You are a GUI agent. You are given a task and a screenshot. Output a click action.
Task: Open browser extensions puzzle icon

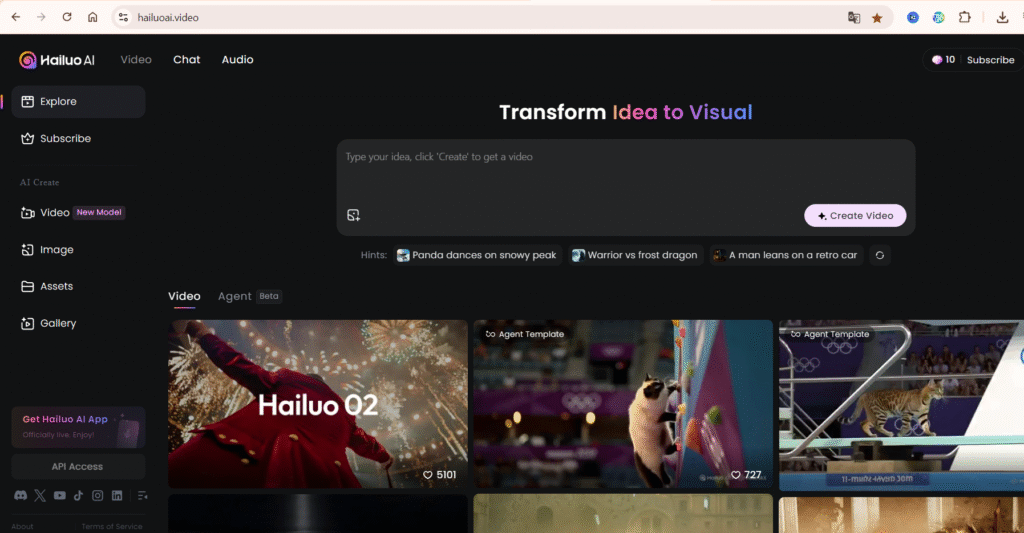(x=965, y=18)
